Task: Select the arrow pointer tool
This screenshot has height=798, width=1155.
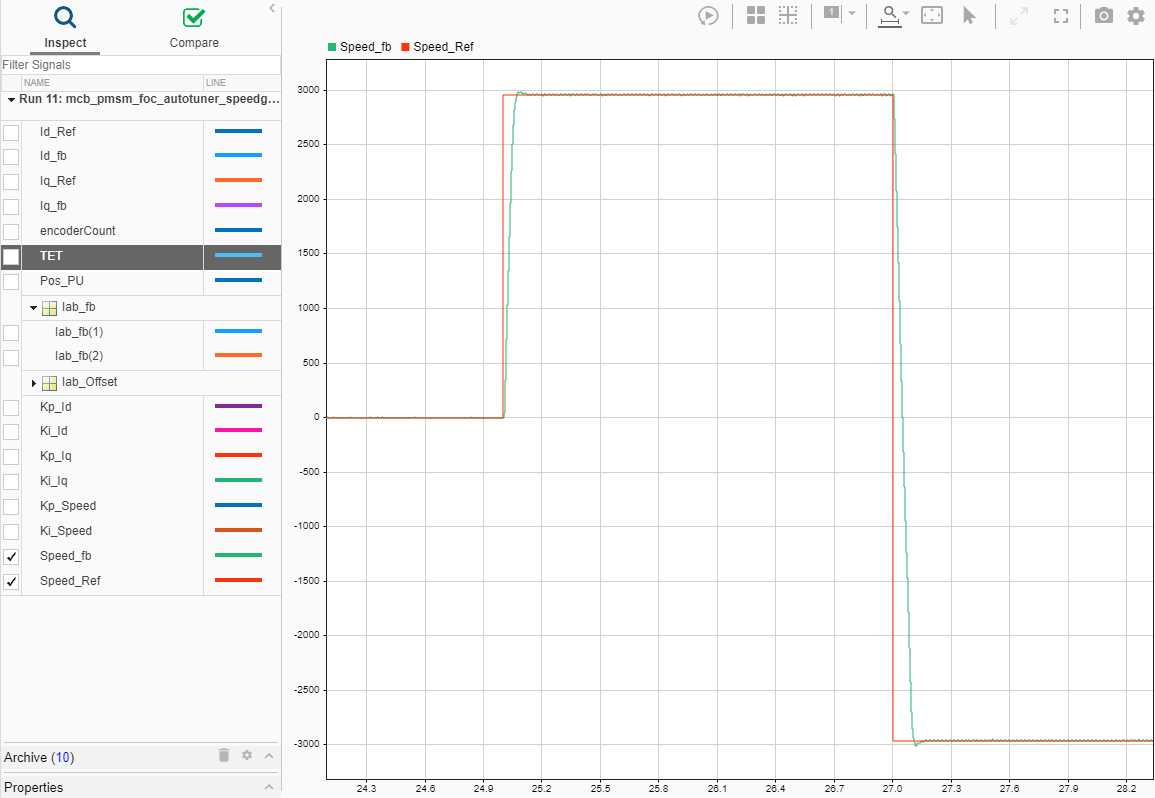Action: pos(969,15)
